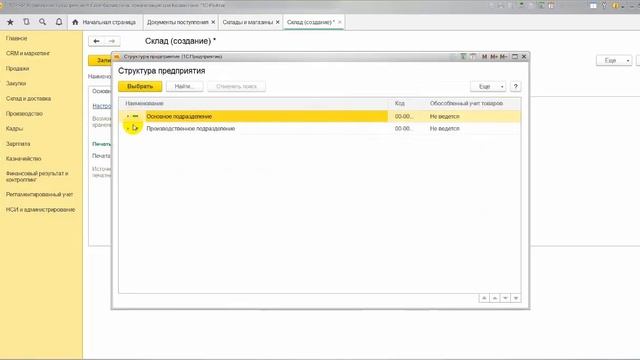Open the notifications bell icon

(x=59, y=22)
